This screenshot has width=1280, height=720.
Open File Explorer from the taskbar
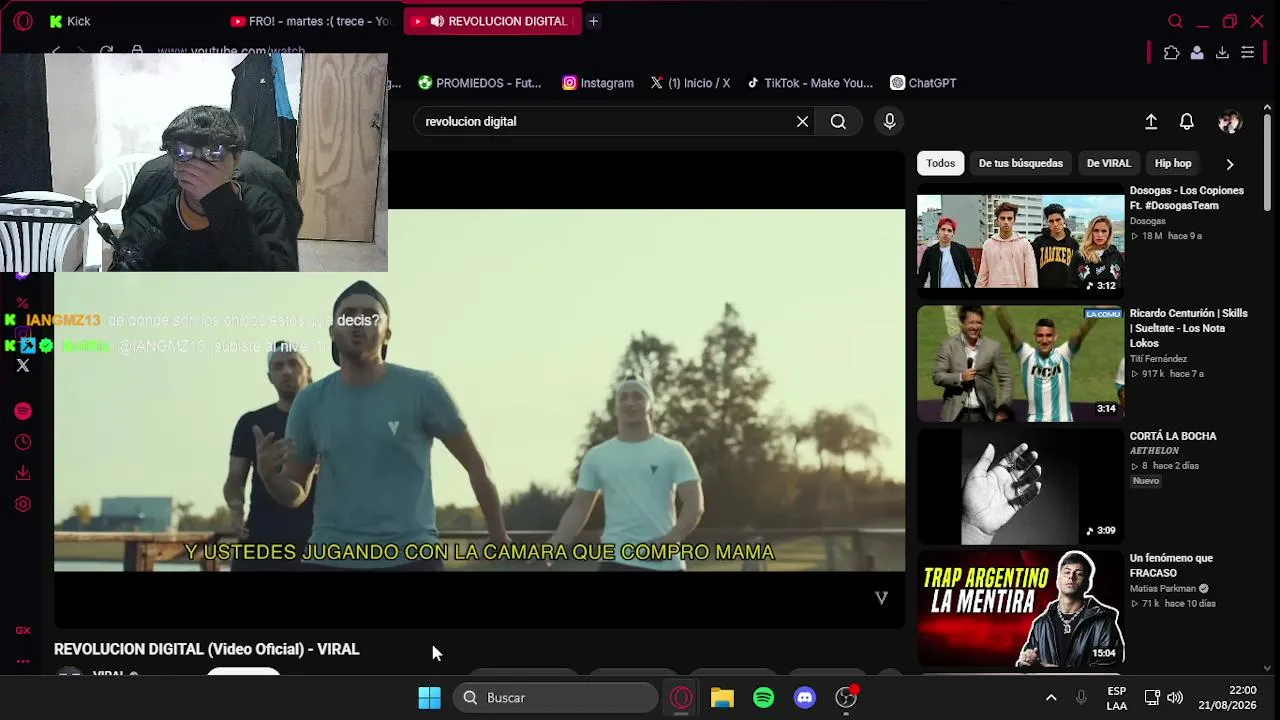(x=722, y=698)
